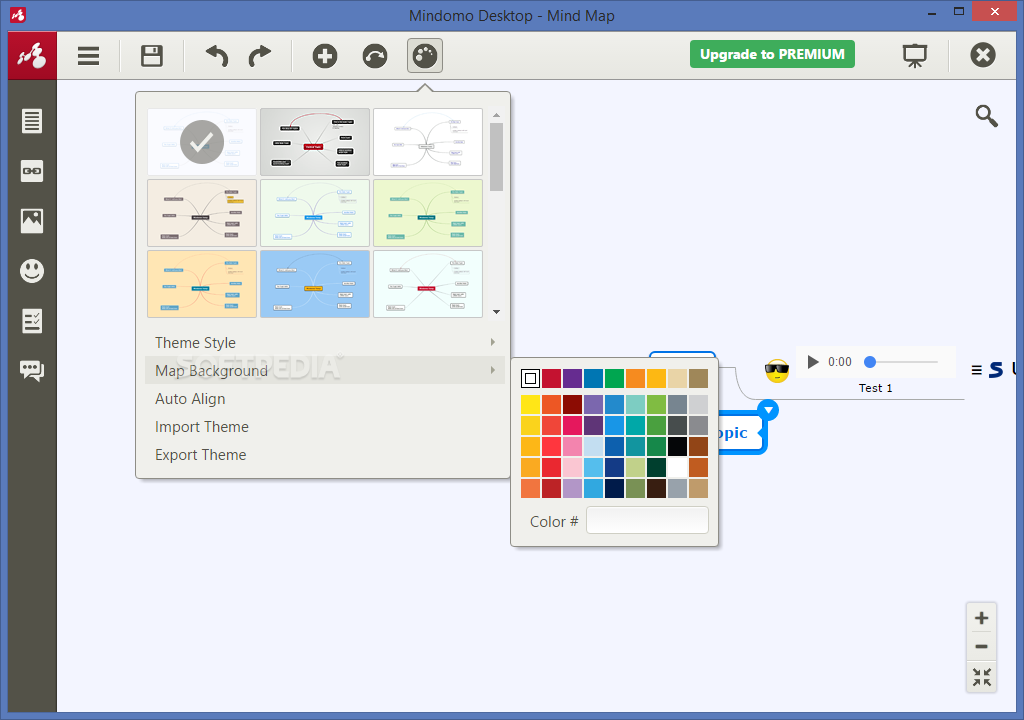Pick the black color swatch
This screenshot has height=720, width=1024.
pos(677,446)
